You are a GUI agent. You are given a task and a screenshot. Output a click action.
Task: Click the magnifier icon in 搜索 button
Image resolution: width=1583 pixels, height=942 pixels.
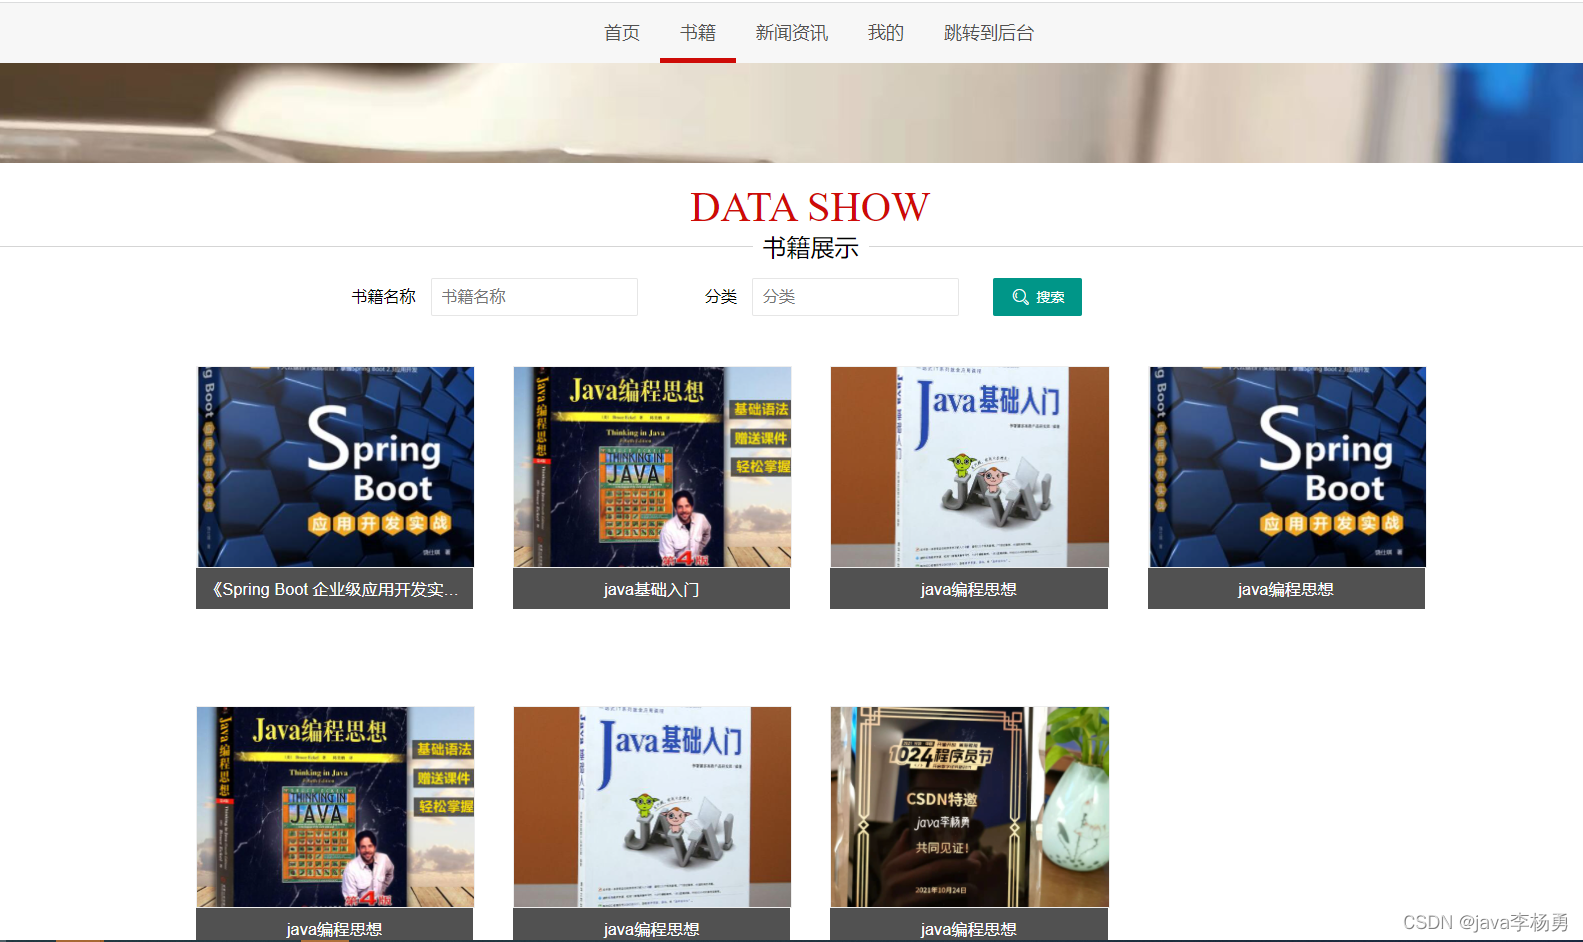click(1020, 297)
